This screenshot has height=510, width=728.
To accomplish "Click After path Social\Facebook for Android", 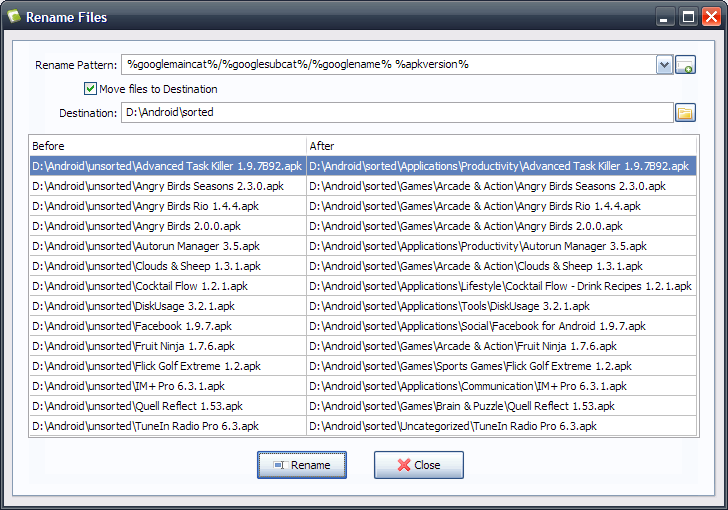I will tap(502, 326).
